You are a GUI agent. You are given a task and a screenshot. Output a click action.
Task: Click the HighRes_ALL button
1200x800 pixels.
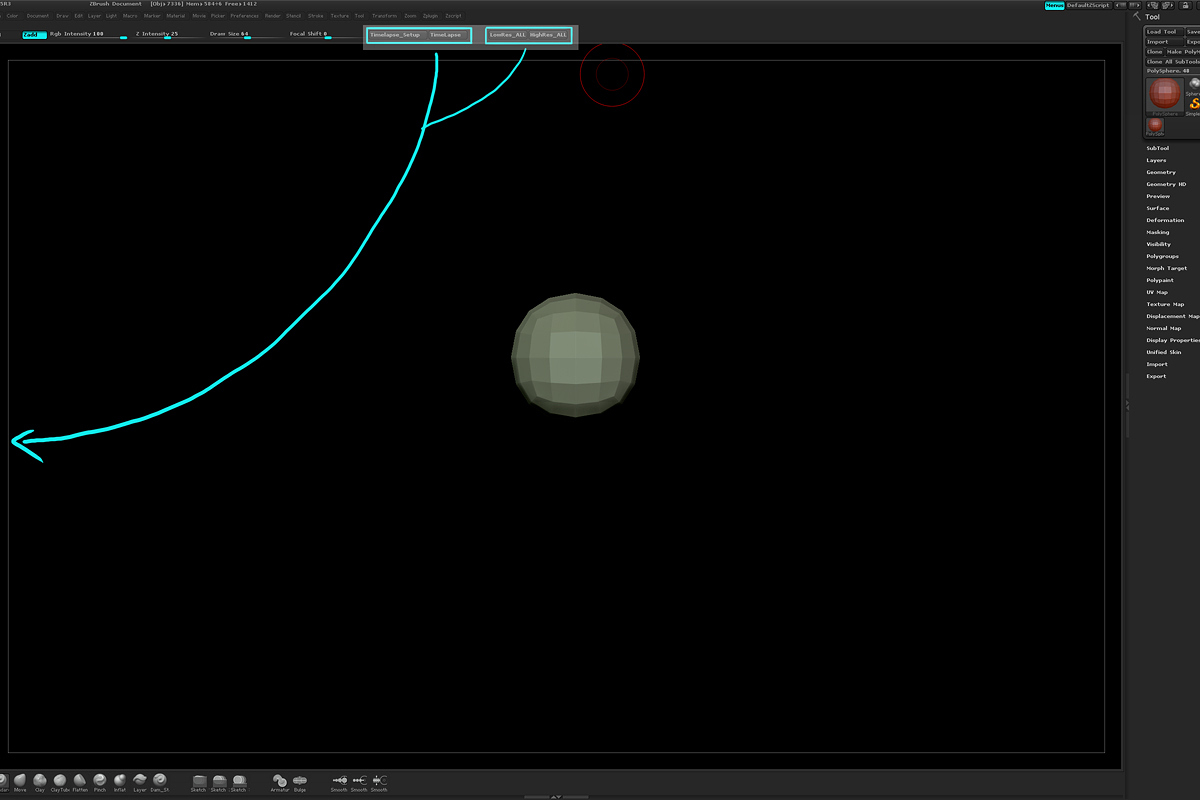[548, 35]
